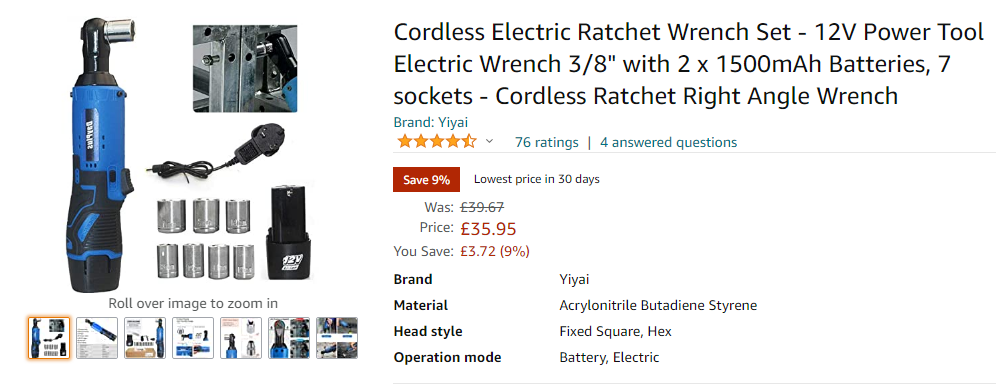Image resolution: width=996 pixels, height=389 pixels.
Task: Click the main blue ratchet wrench image
Action: [x=95, y=156]
